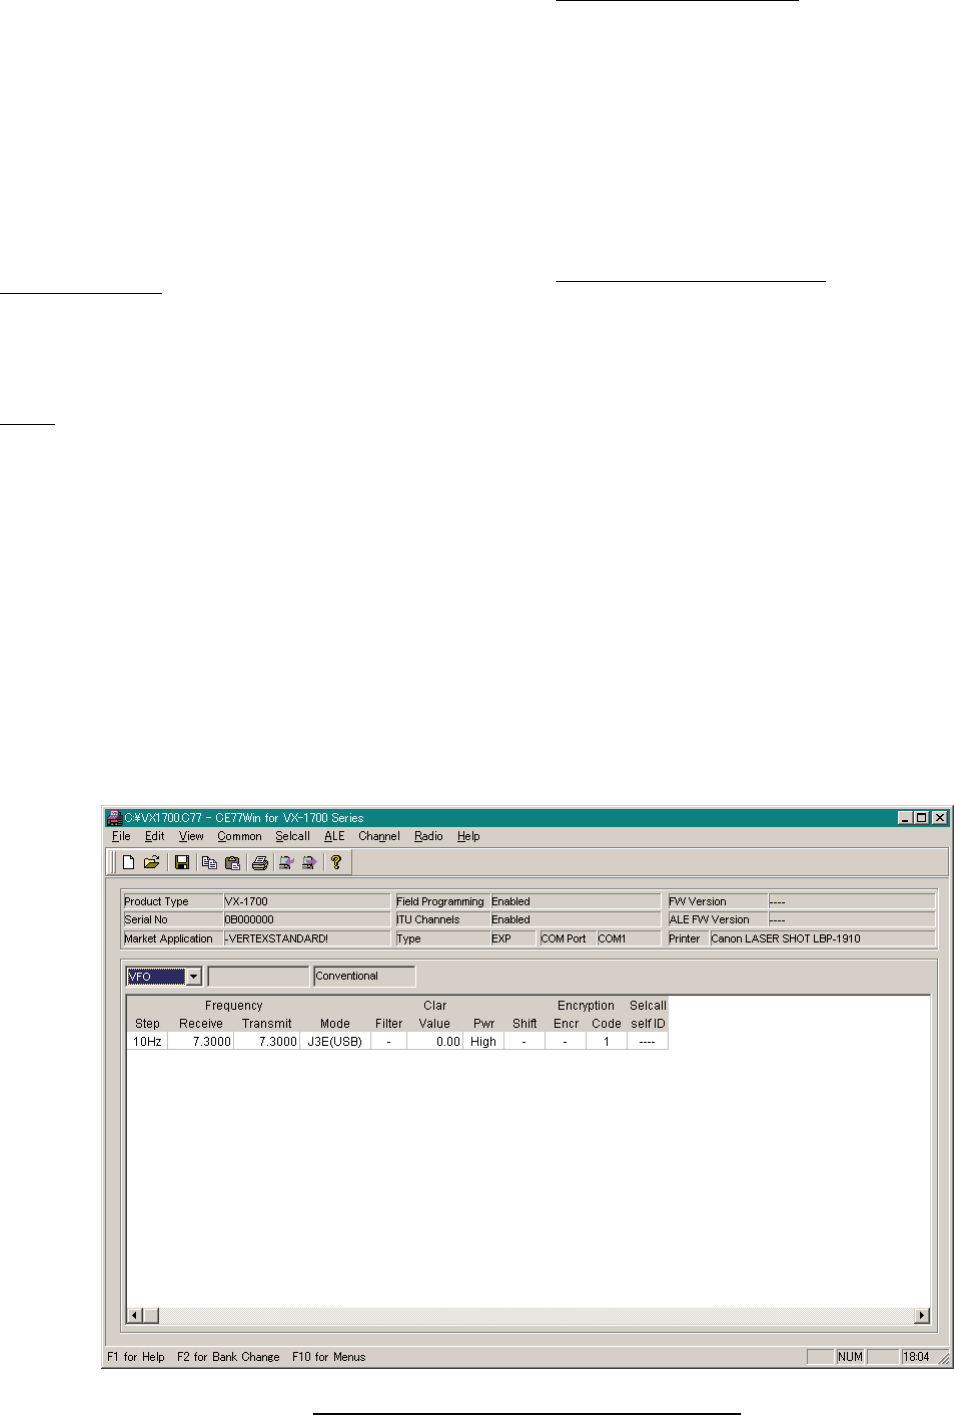Open the ALE menu
The image size is (954, 1415).
[x=334, y=836]
